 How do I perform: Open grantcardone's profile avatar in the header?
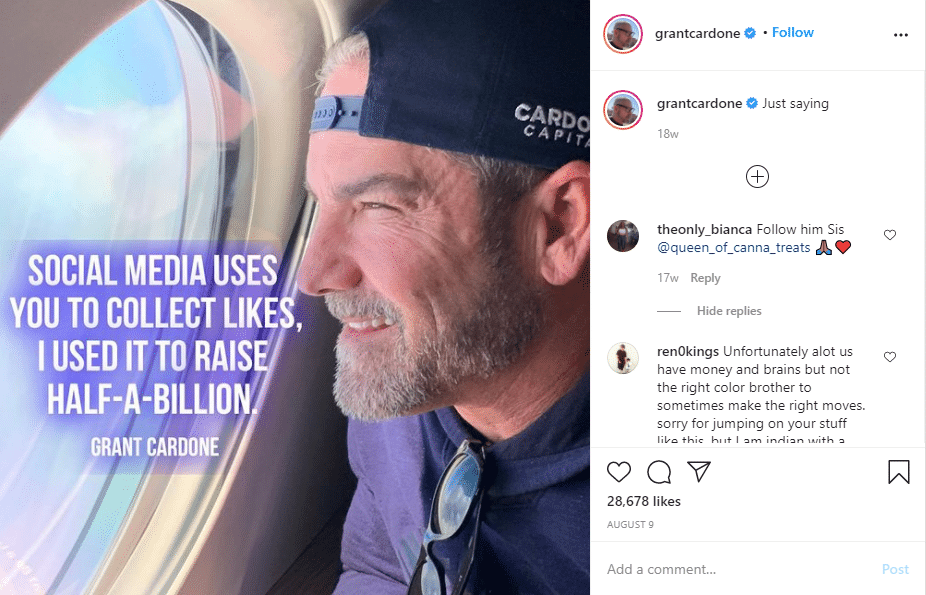pyautogui.click(x=623, y=33)
